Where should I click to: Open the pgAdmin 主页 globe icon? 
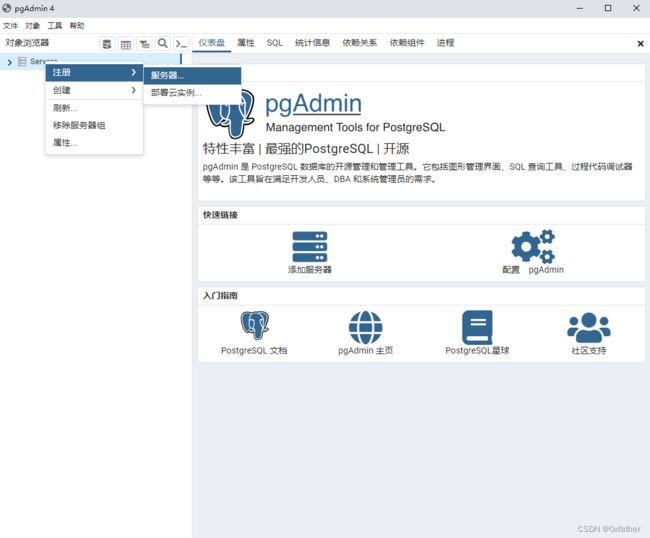click(366, 327)
